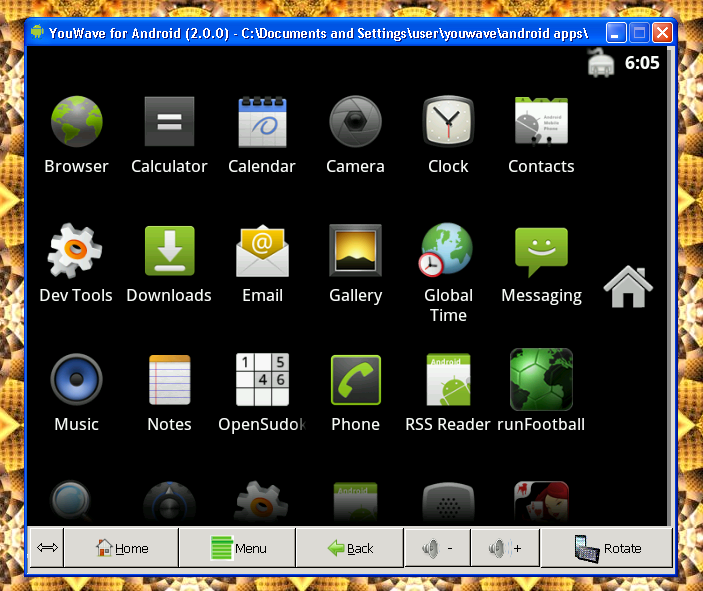Click the Home button in bottom toolbar
This screenshot has width=703, height=591.
pos(122,548)
